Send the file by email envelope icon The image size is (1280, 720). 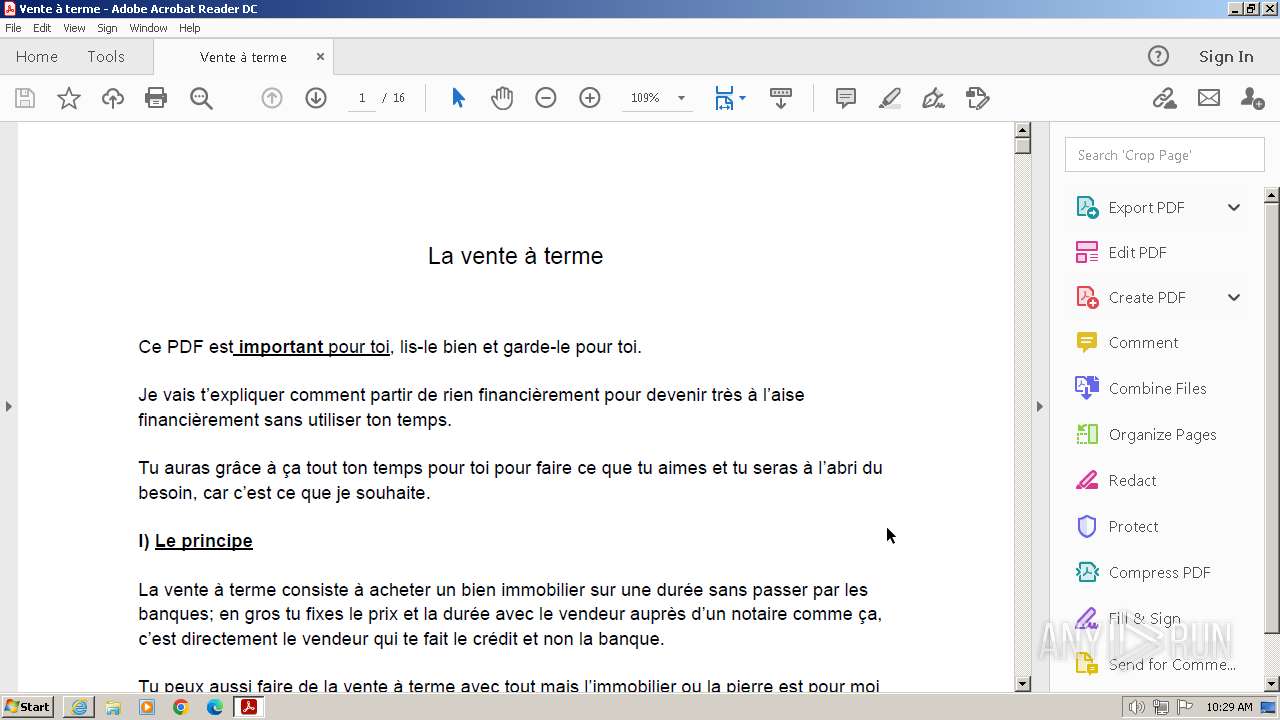click(1209, 98)
